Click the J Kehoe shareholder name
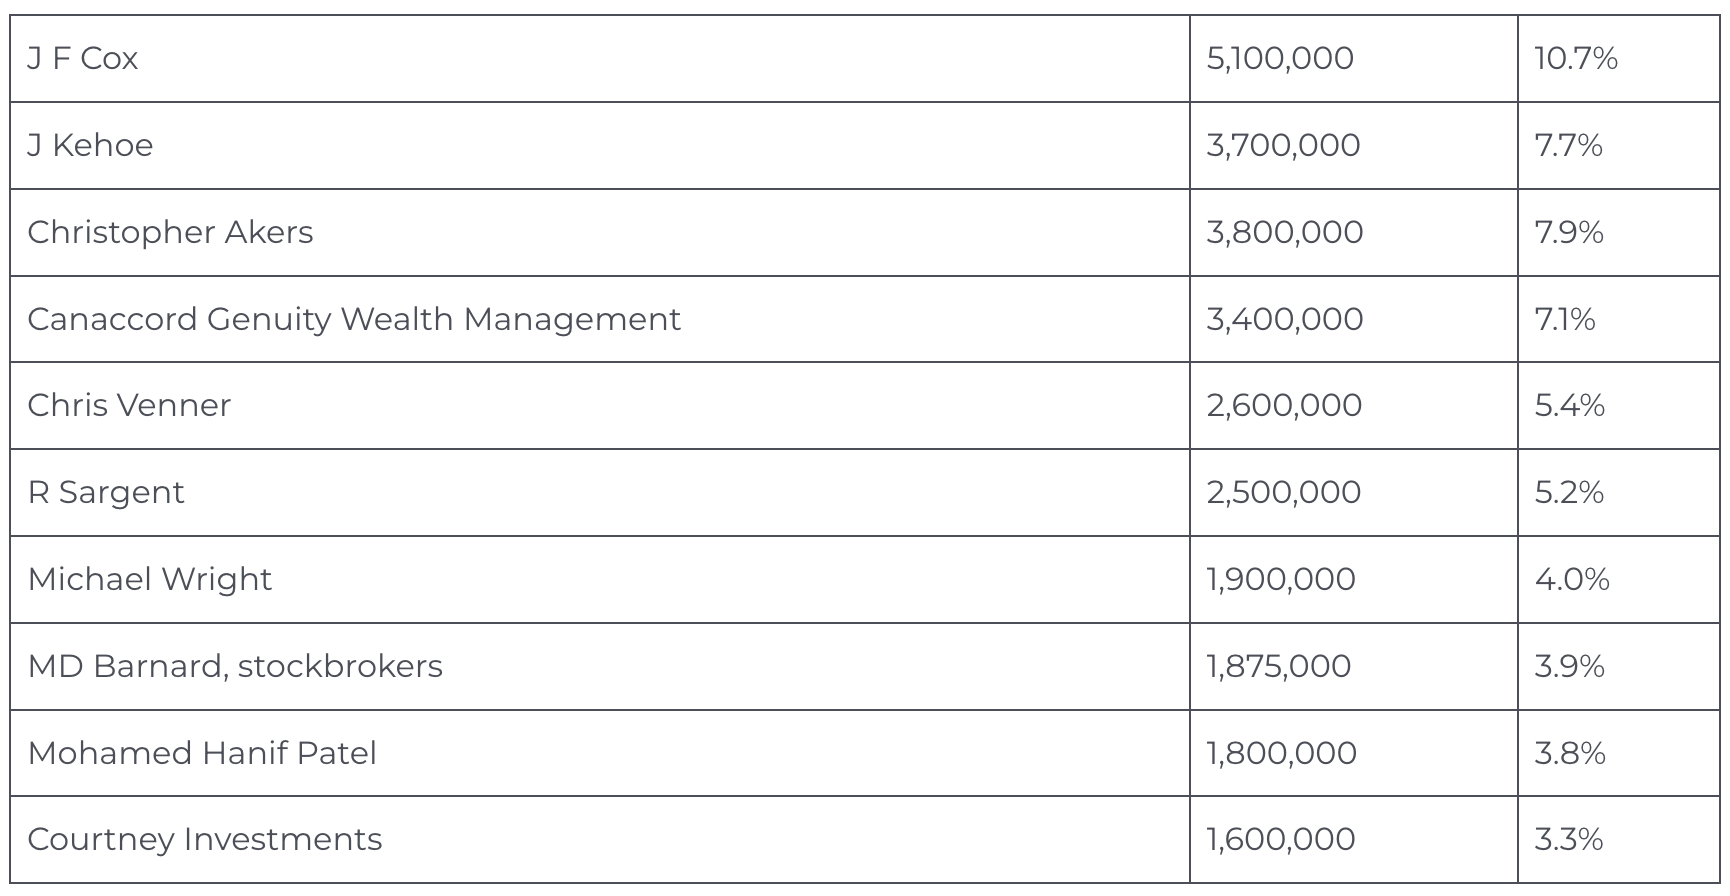1730x896 pixels. point(90,146)
